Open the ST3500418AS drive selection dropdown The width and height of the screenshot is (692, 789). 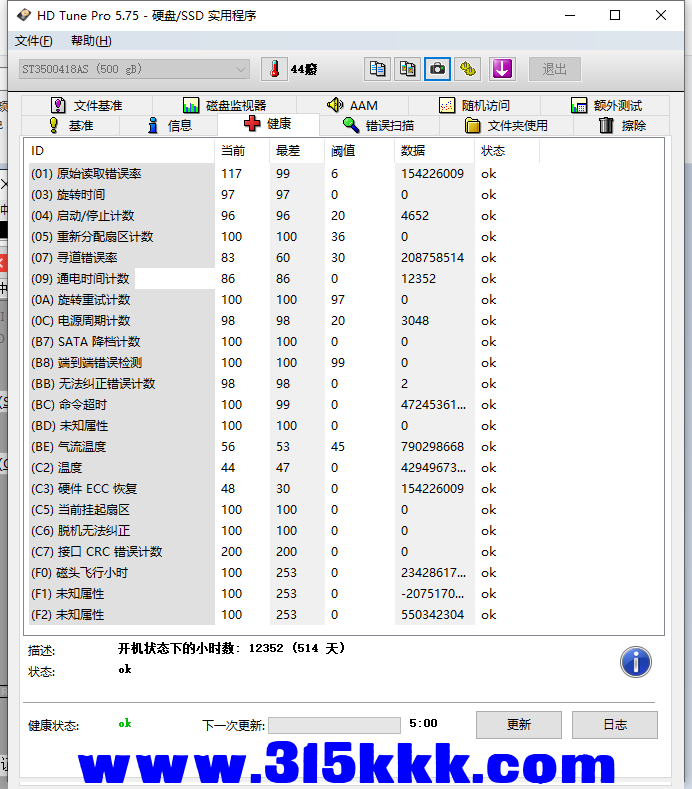click(134, 69)
